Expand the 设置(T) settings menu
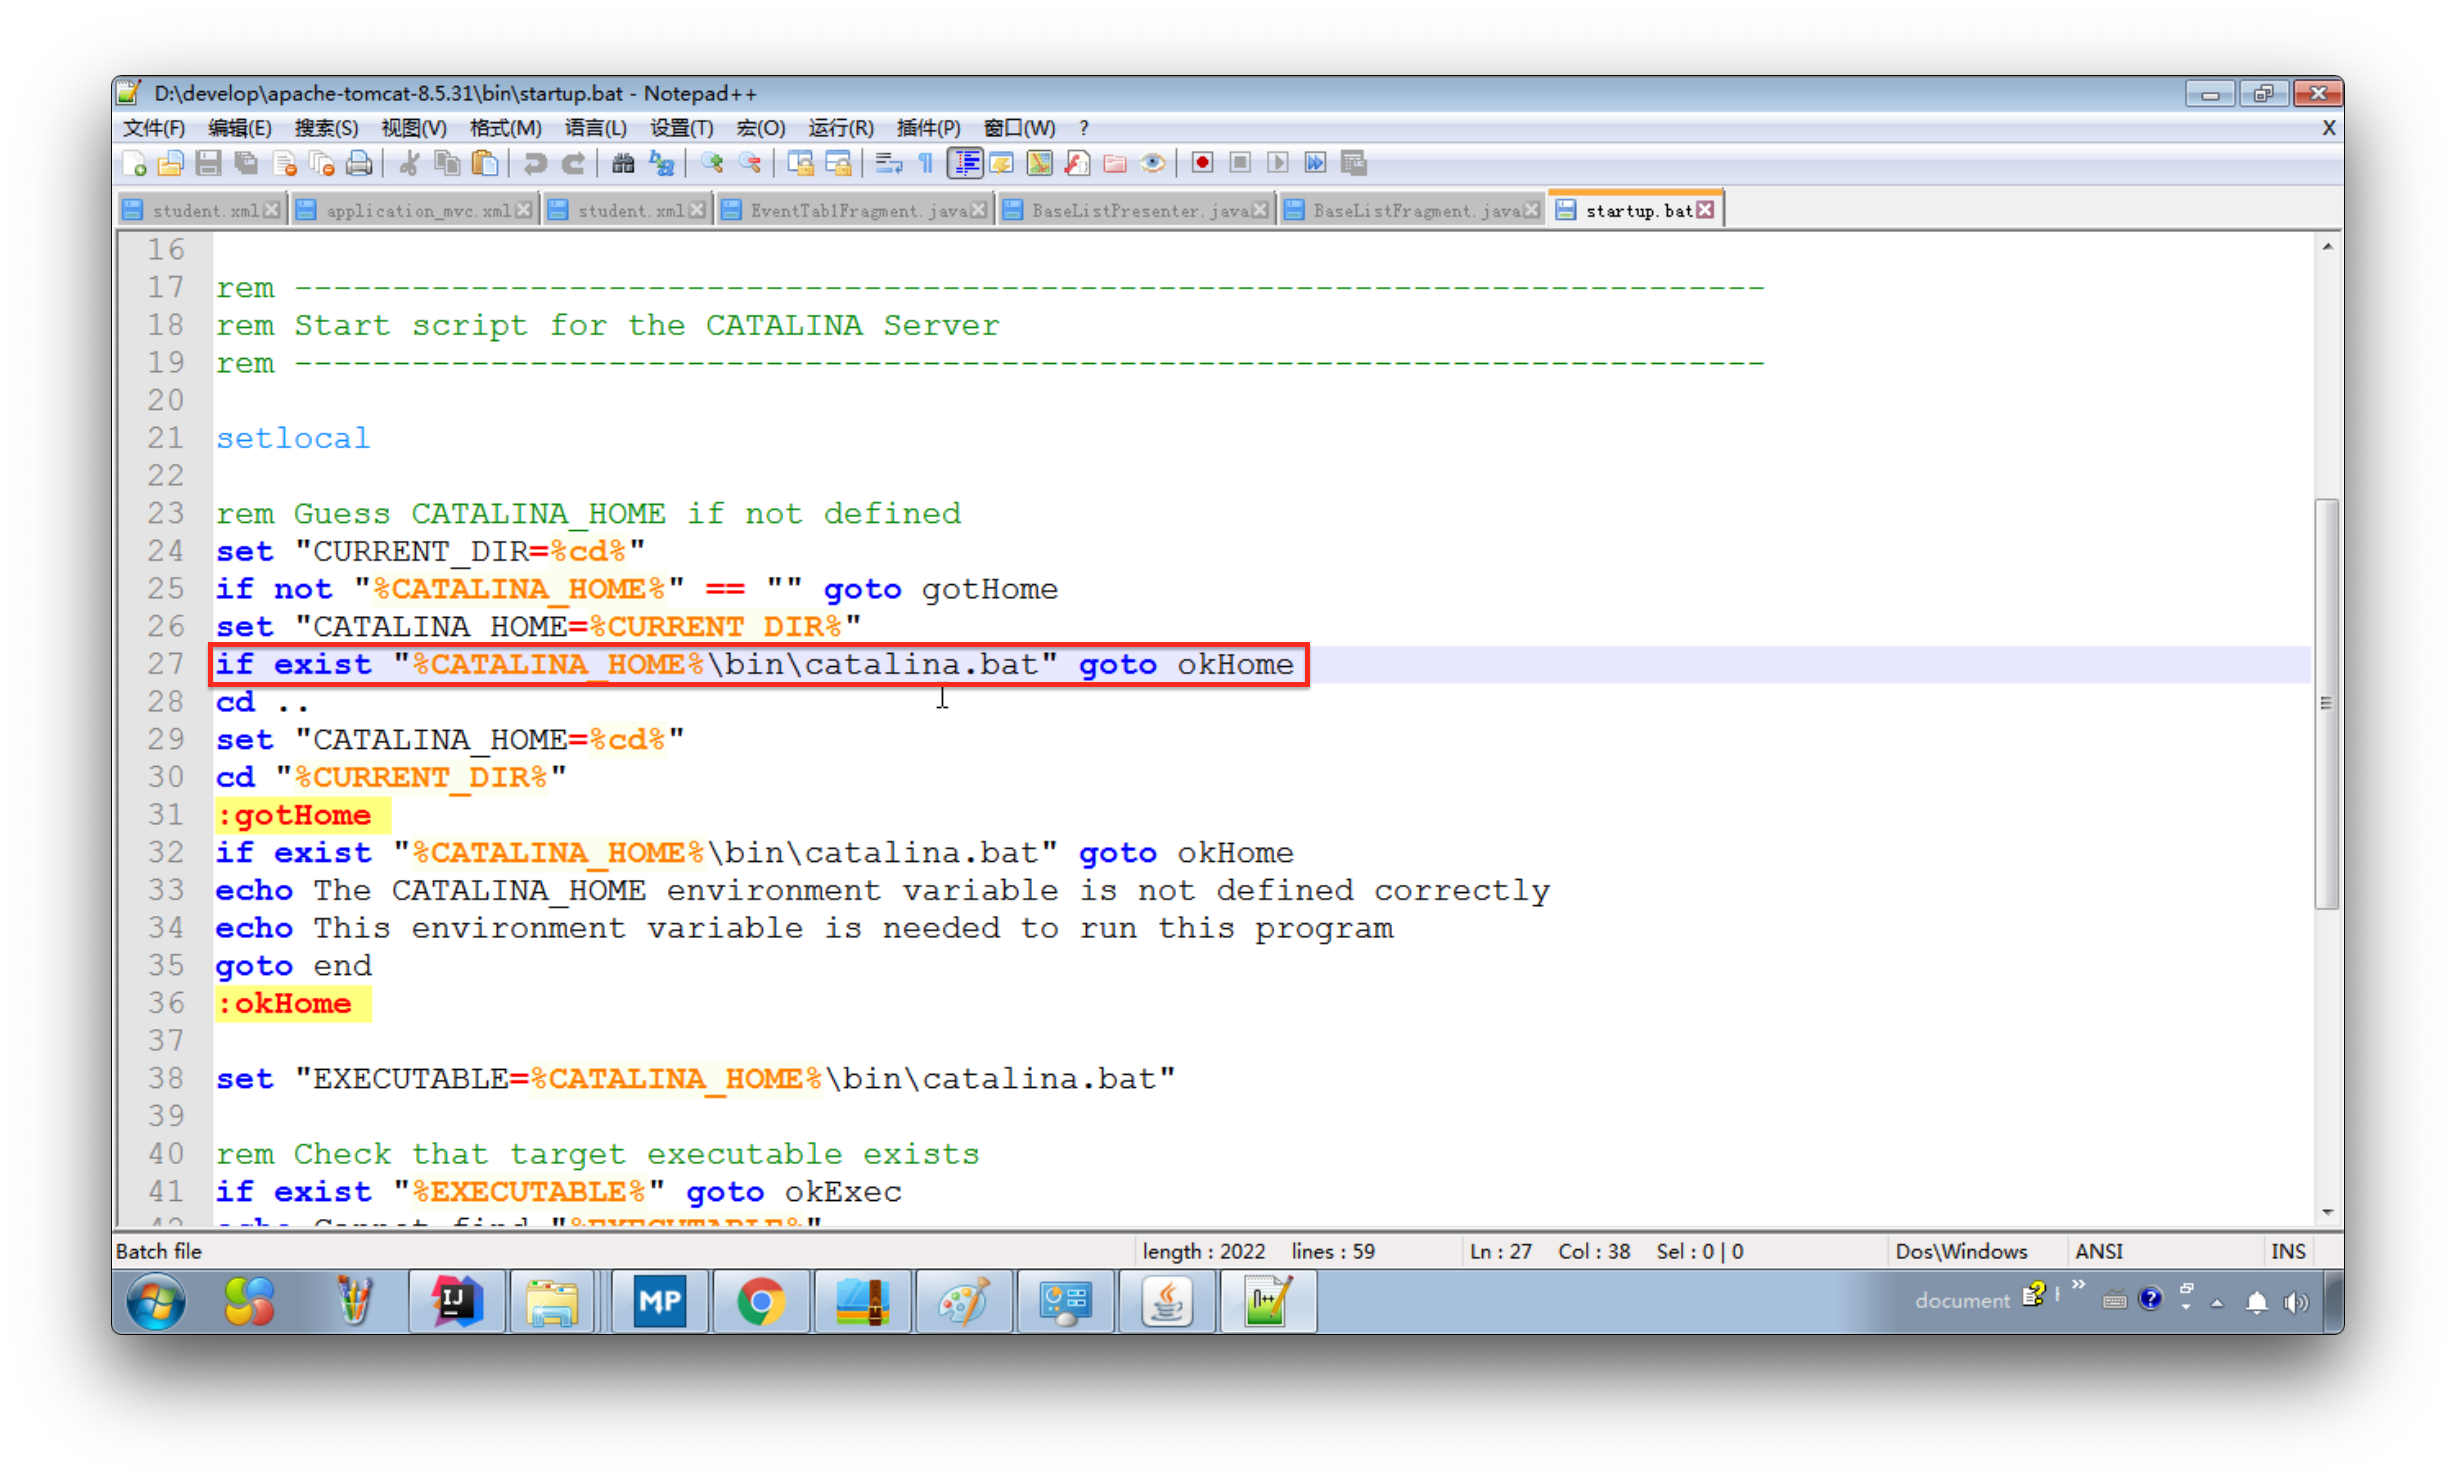Viewport: 2456px width, 1482px height. click(681, 128)
